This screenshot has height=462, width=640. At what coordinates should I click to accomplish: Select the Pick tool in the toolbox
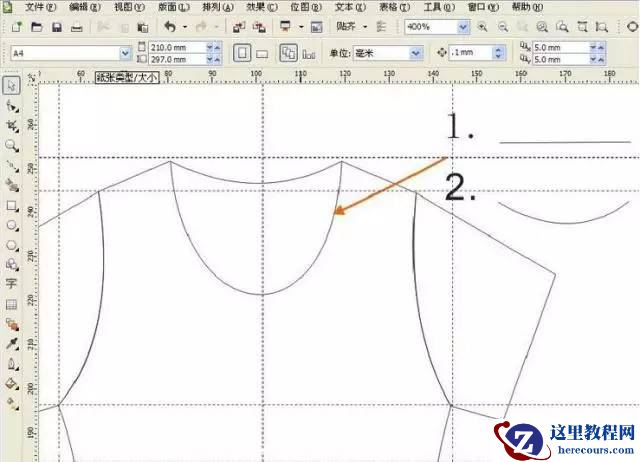point(11,85)
